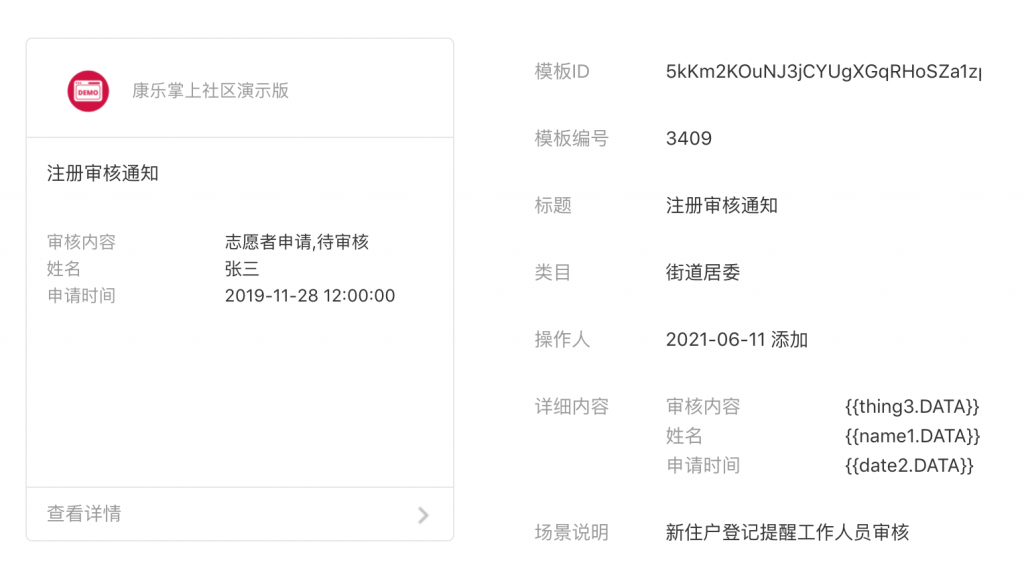This screenshot has width=1024, height=579.
Task: Click the 模板ID field label
Action: (562, 72)
